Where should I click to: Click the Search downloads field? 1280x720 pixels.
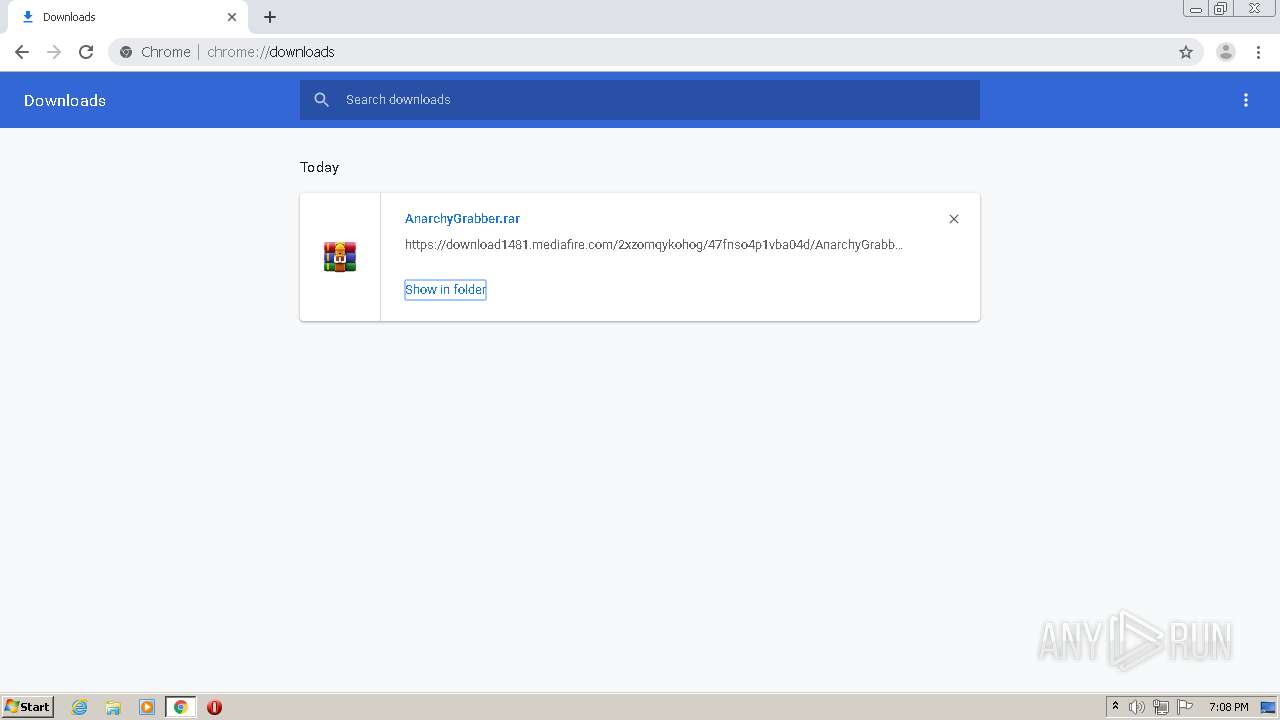coord(640,100)
